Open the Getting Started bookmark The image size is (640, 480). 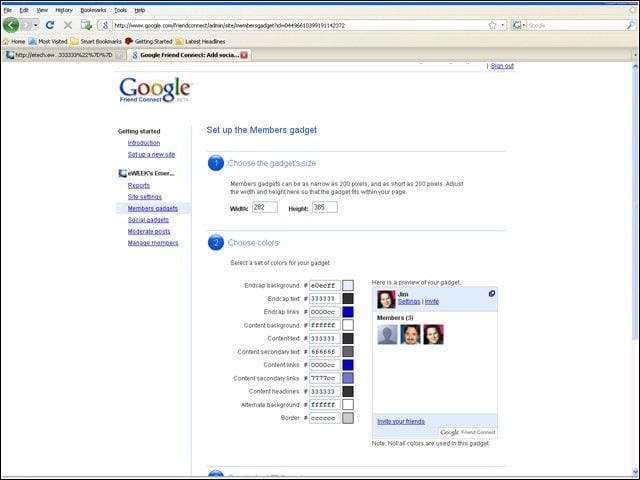coord(149,41)
